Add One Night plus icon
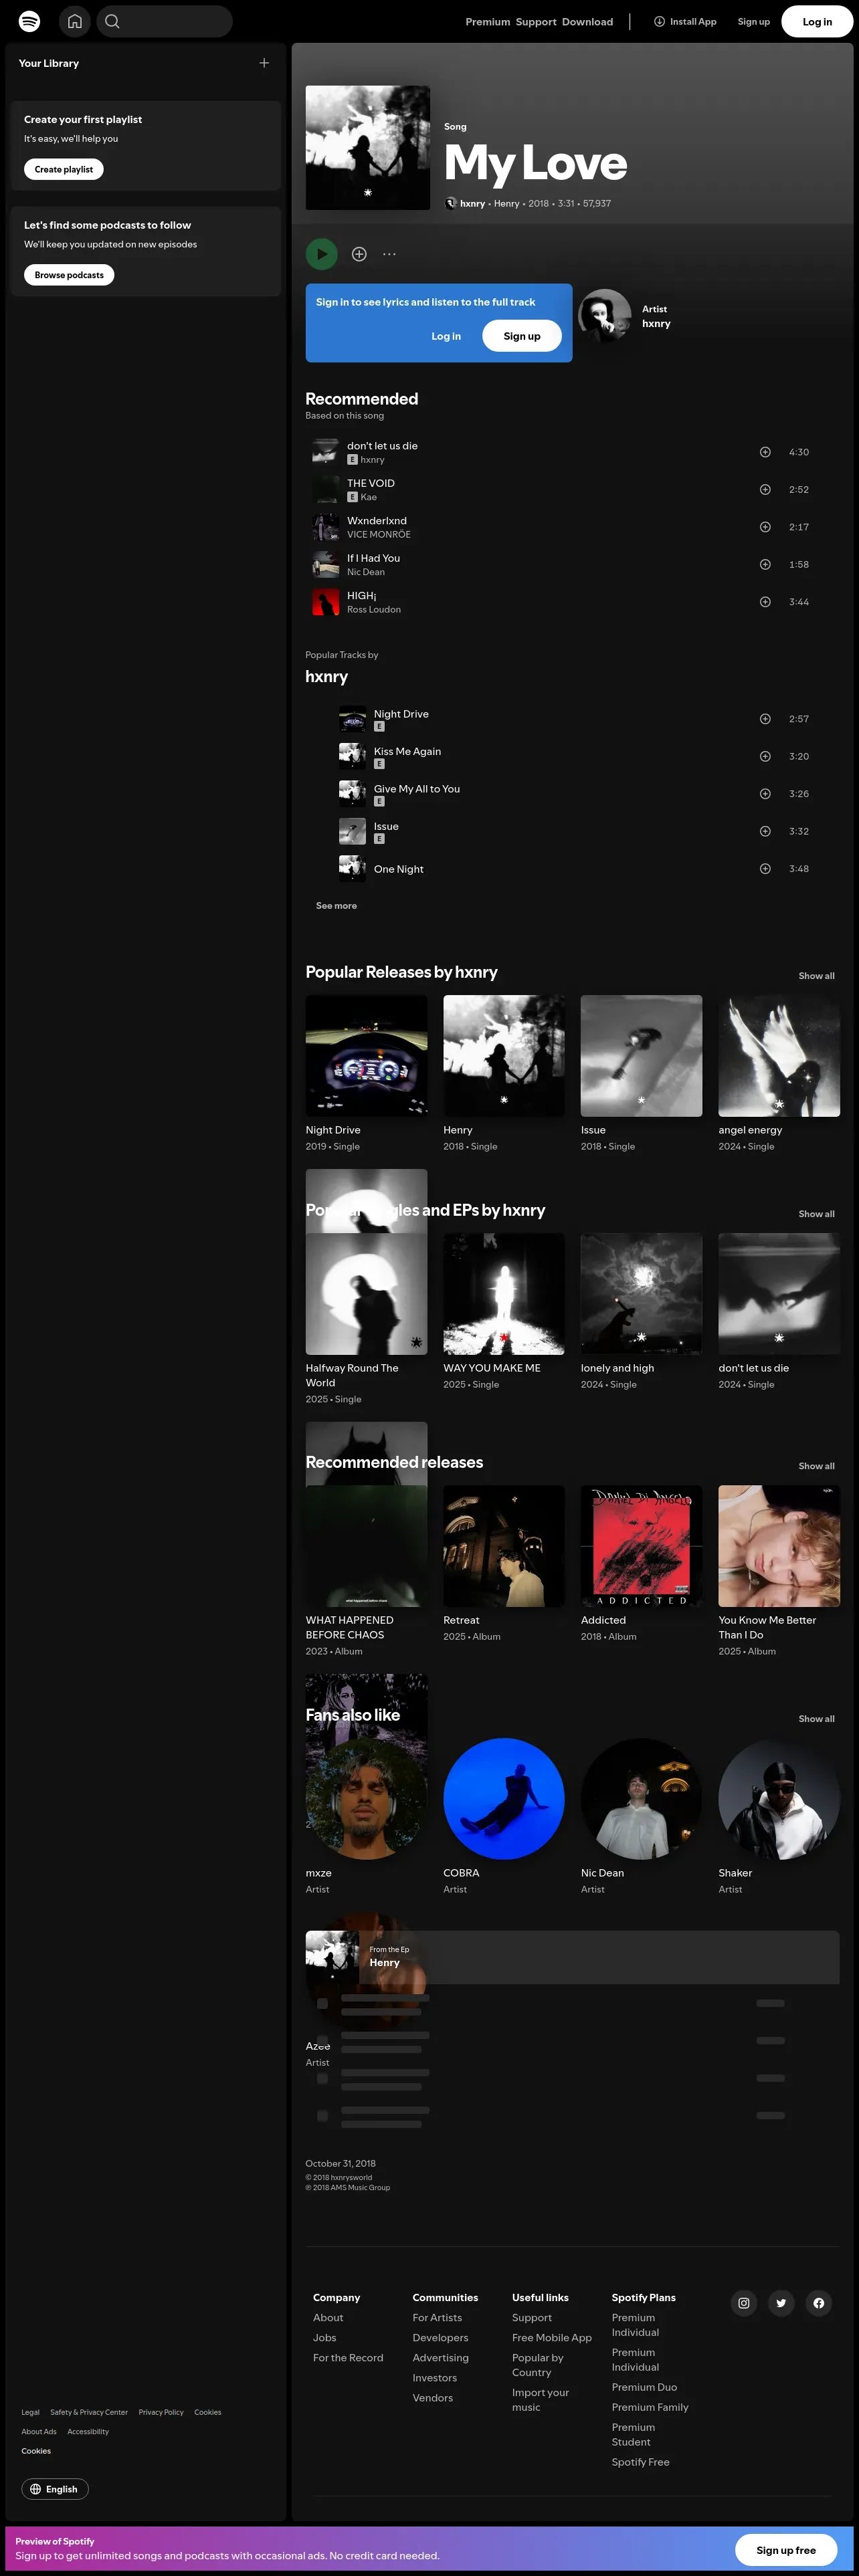 (765, 869)
